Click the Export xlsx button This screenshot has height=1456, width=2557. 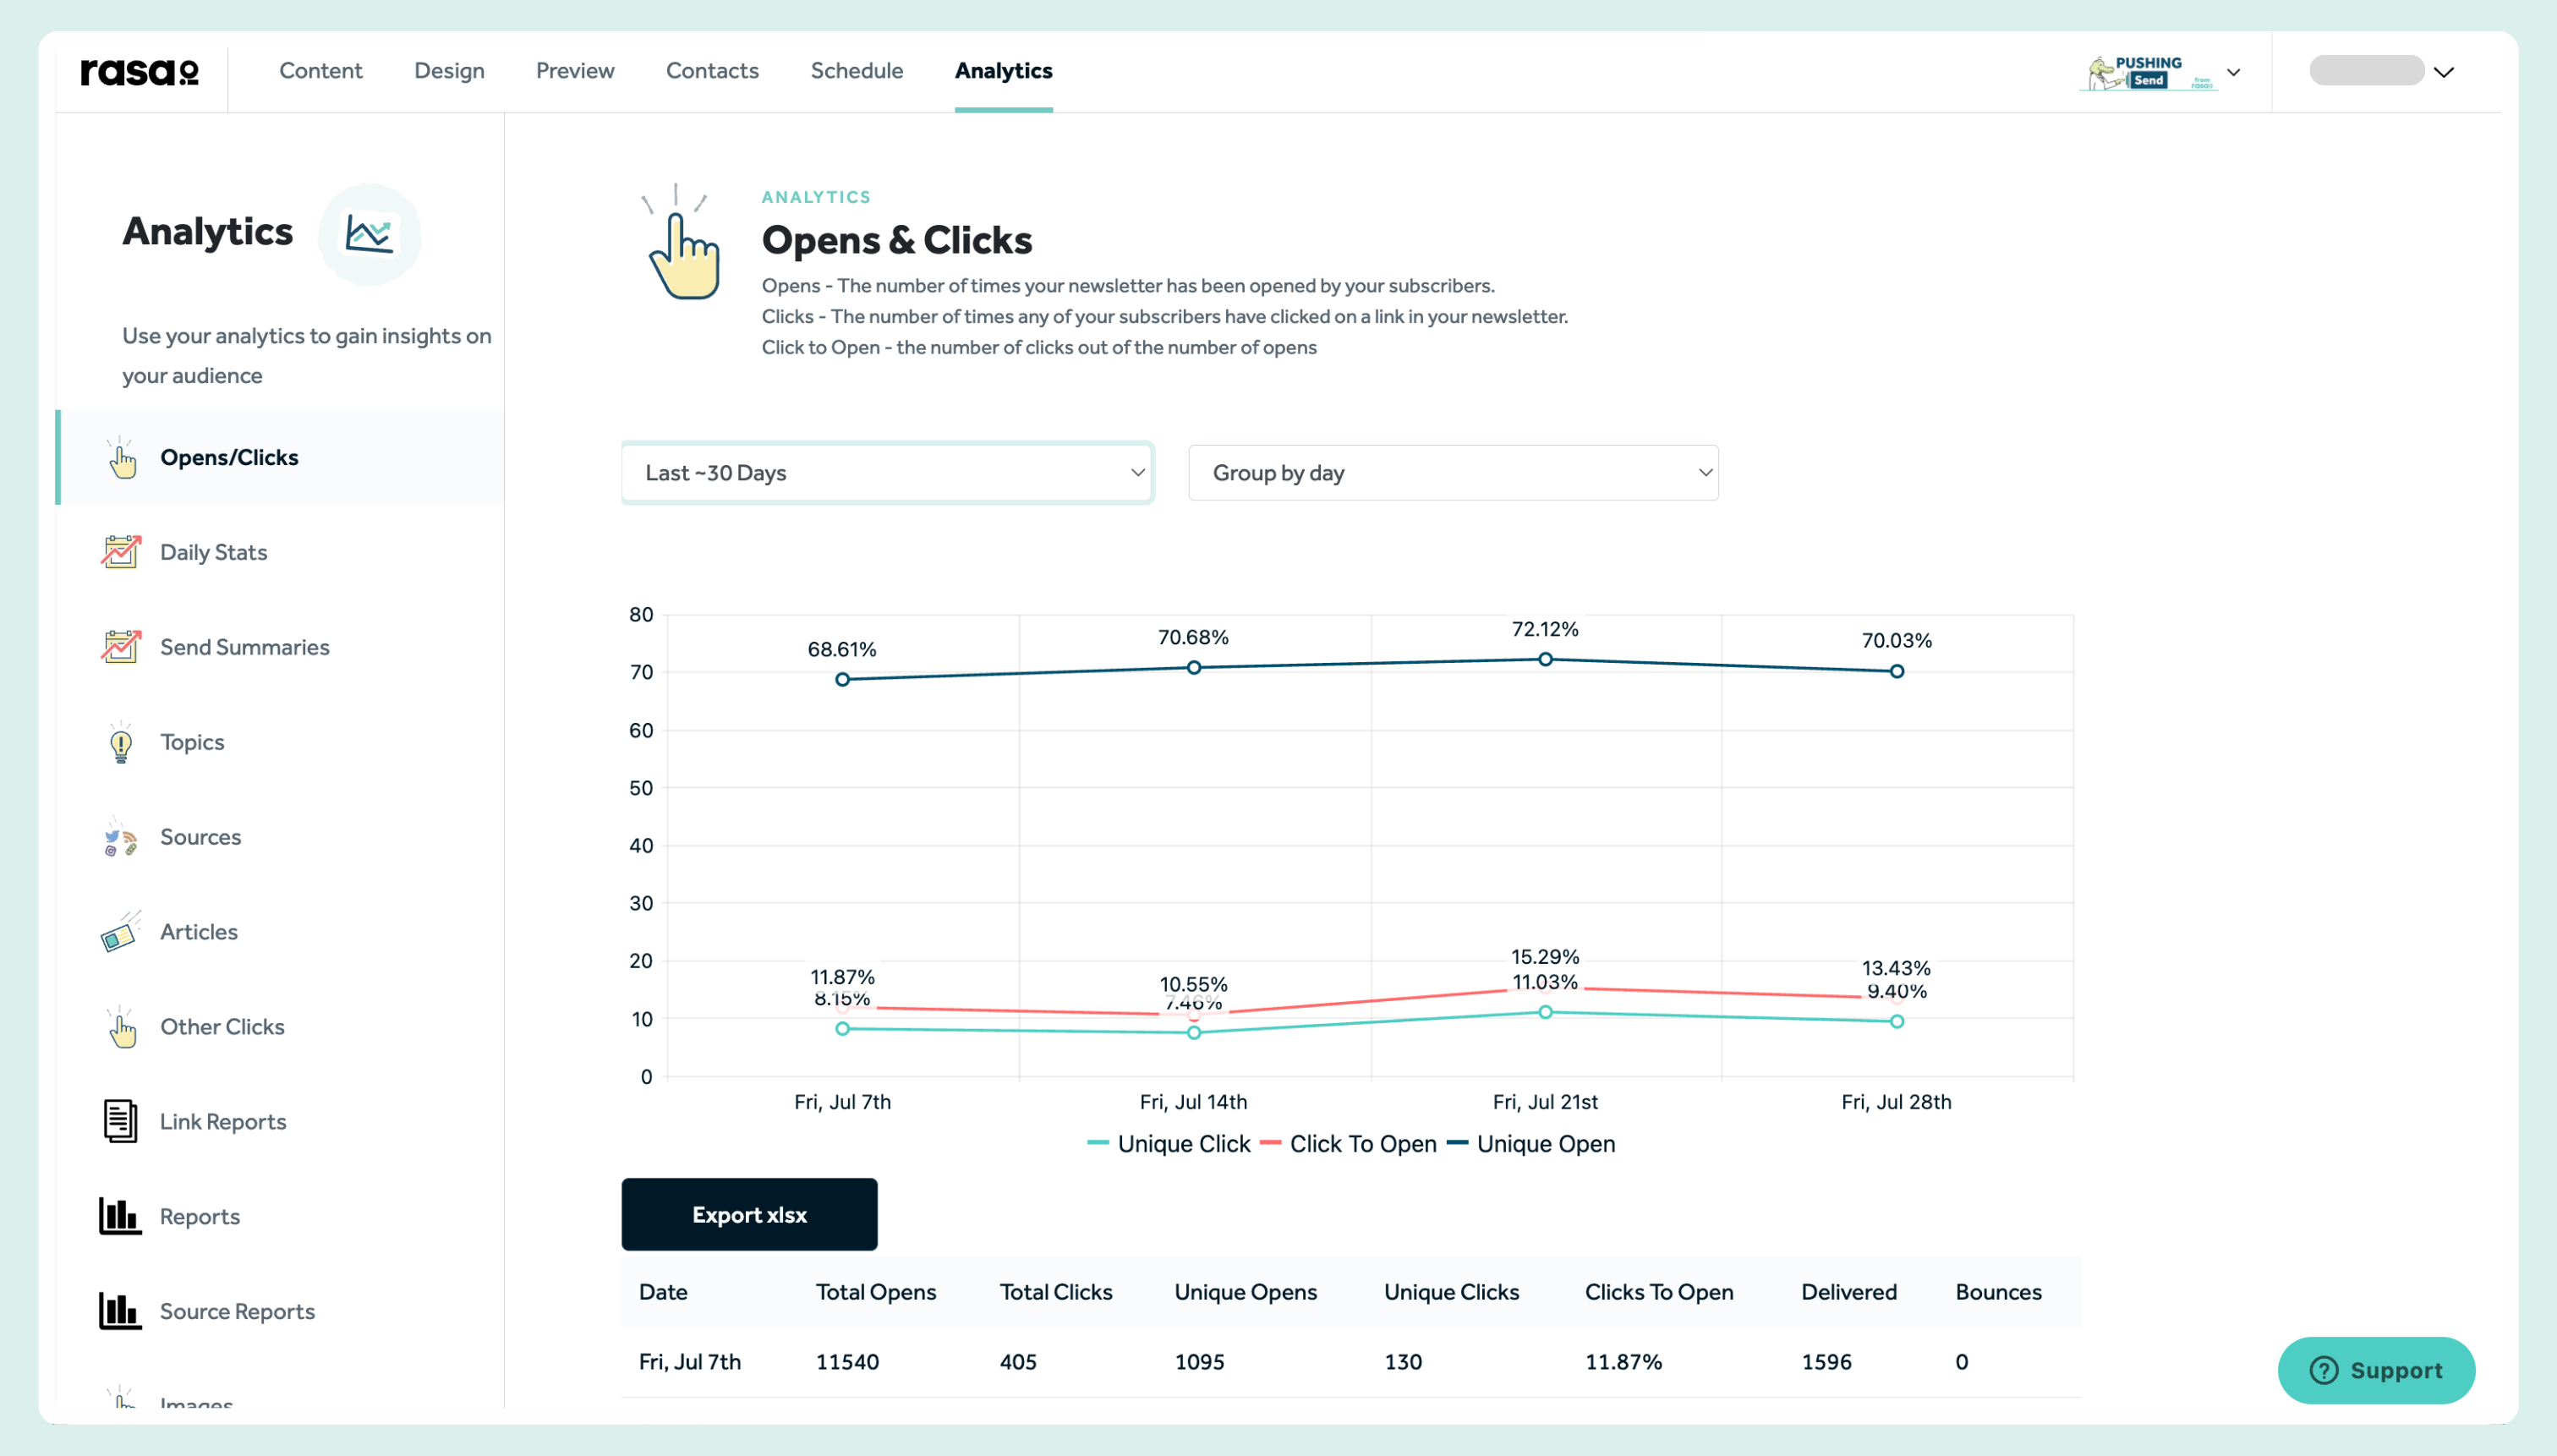(749, 1214)
